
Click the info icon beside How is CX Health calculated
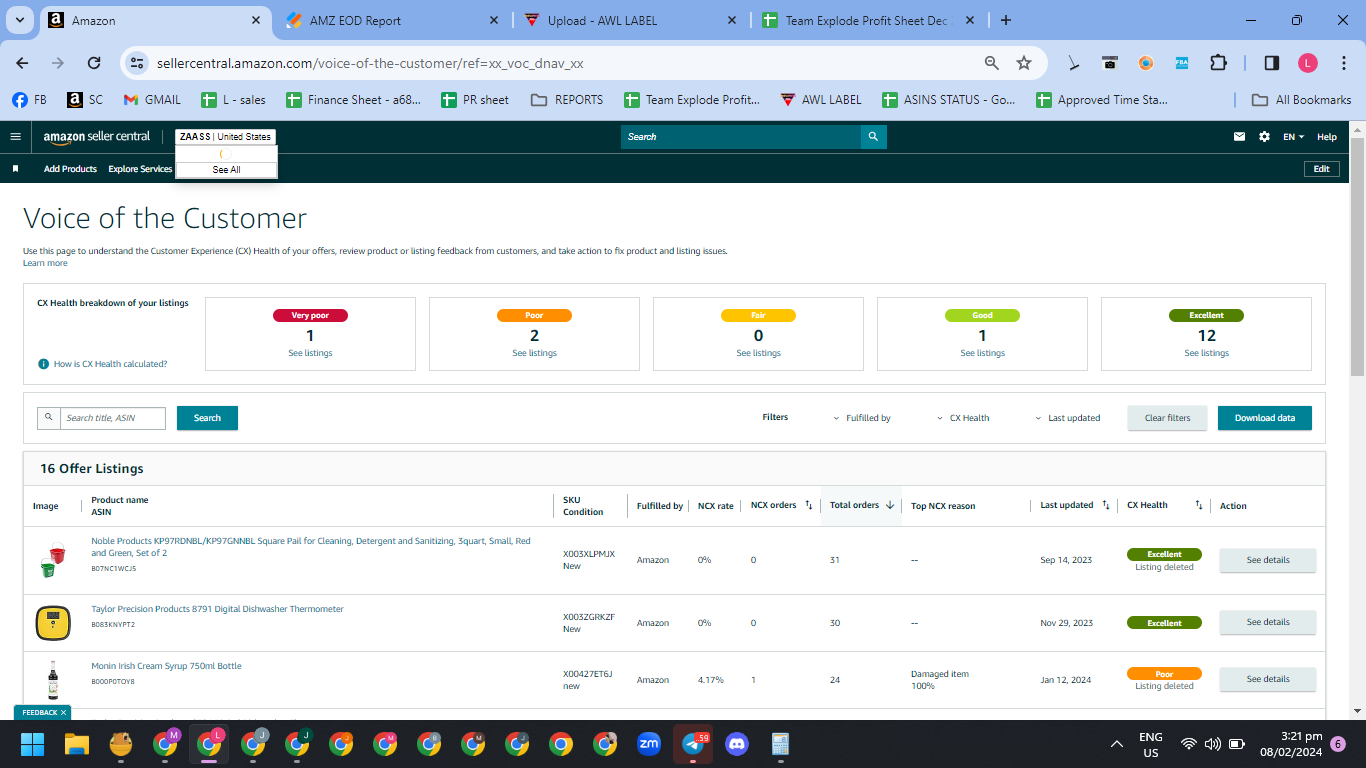[x=43, y=364]
